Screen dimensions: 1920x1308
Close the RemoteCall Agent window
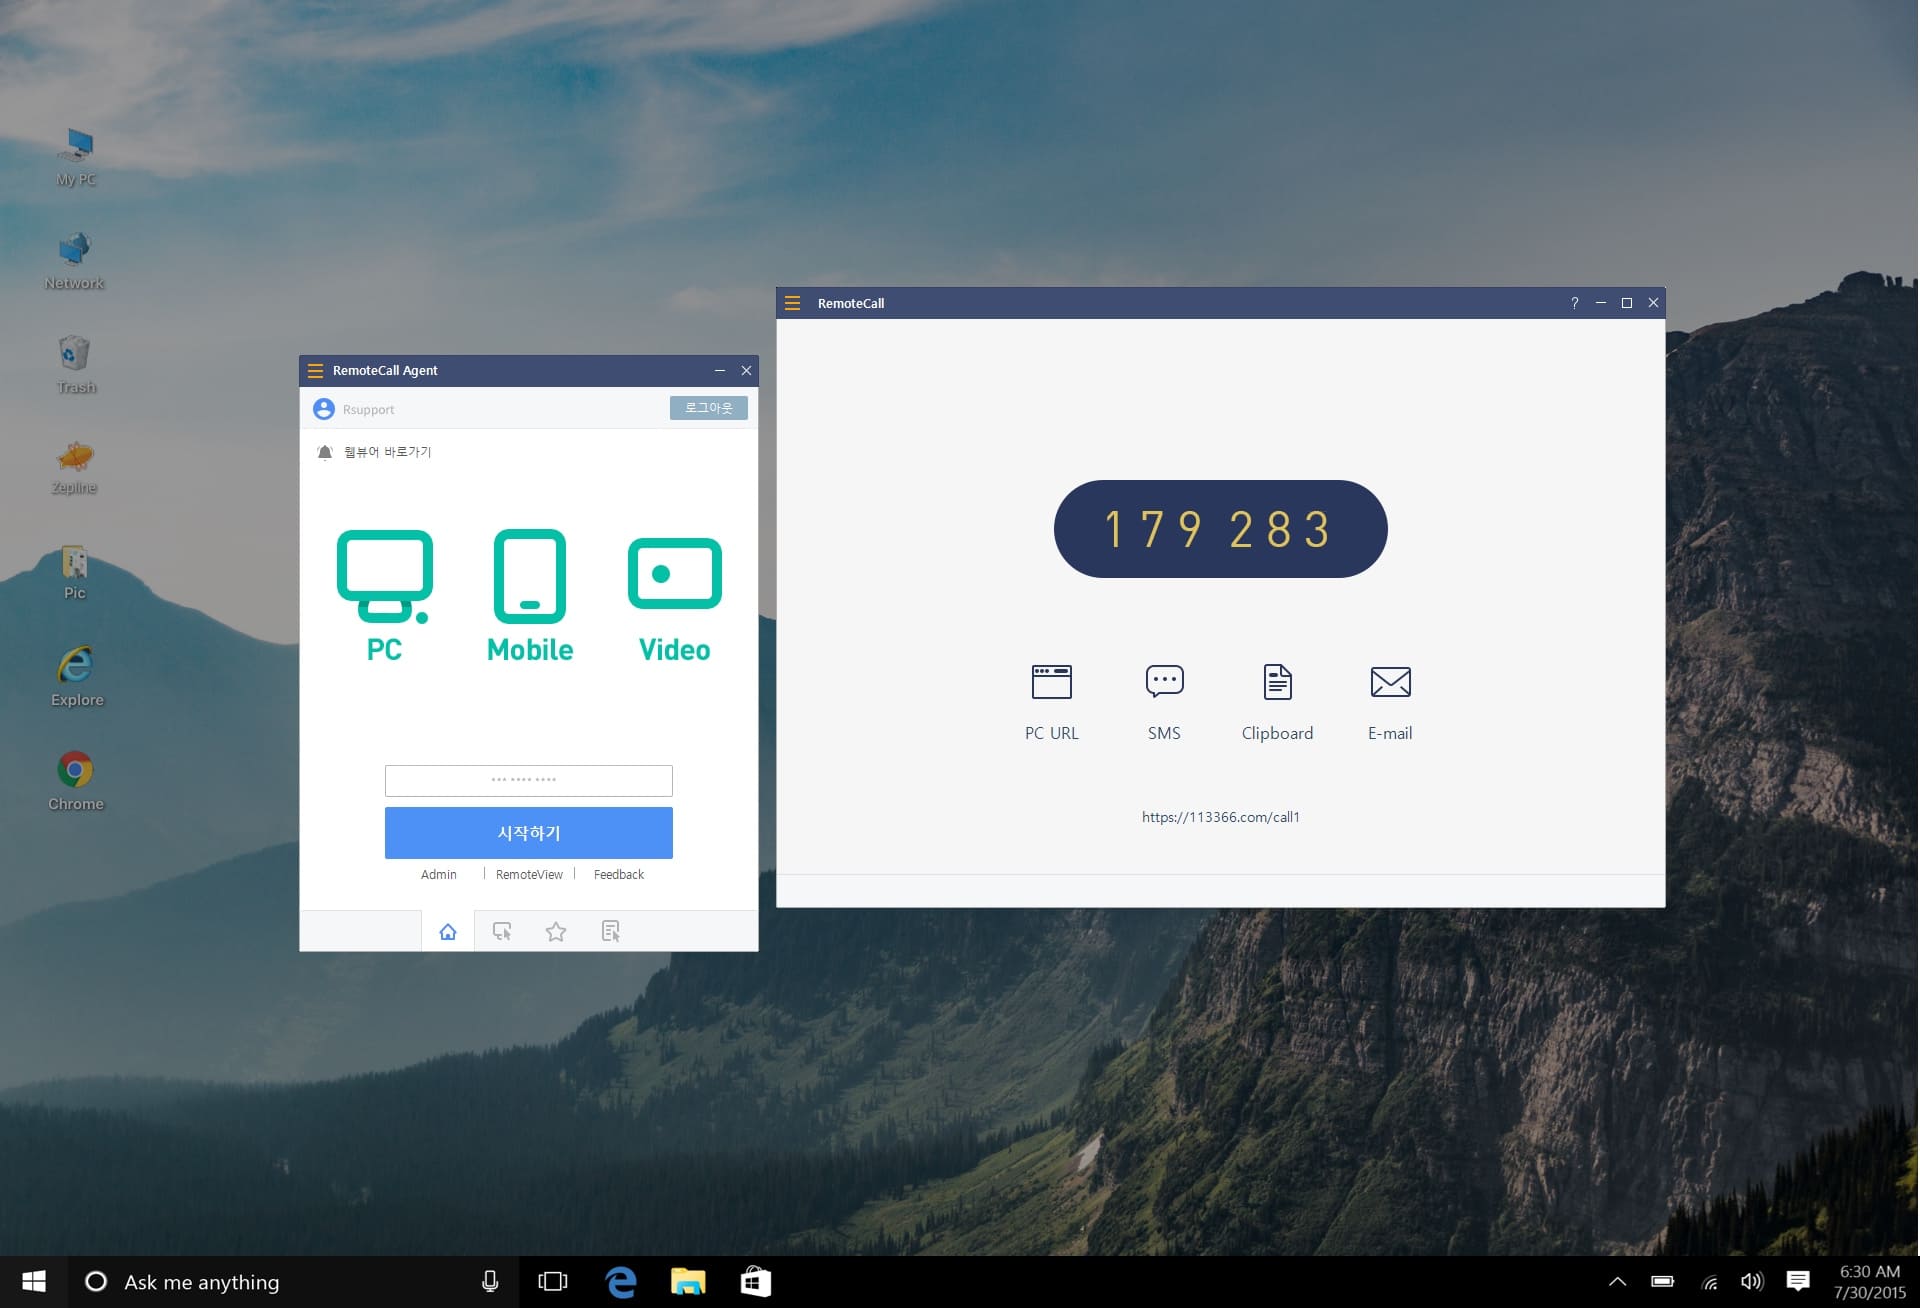pos(746,370)
